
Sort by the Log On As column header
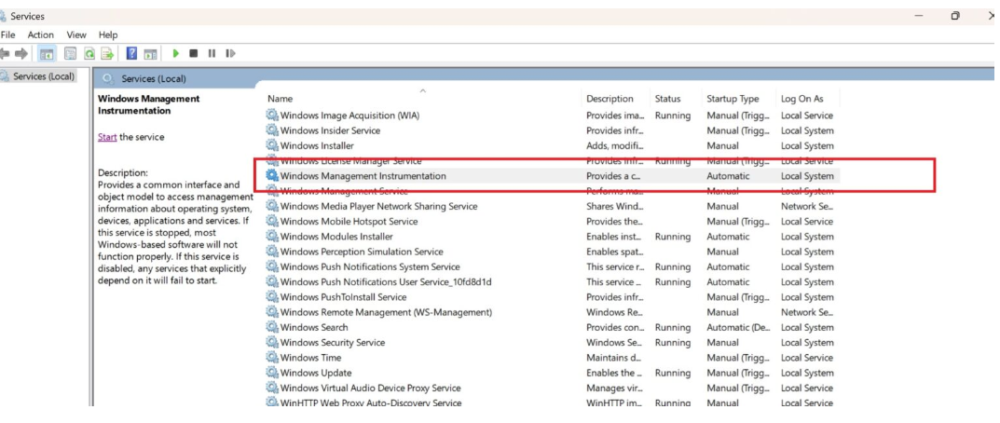point(802,99)
